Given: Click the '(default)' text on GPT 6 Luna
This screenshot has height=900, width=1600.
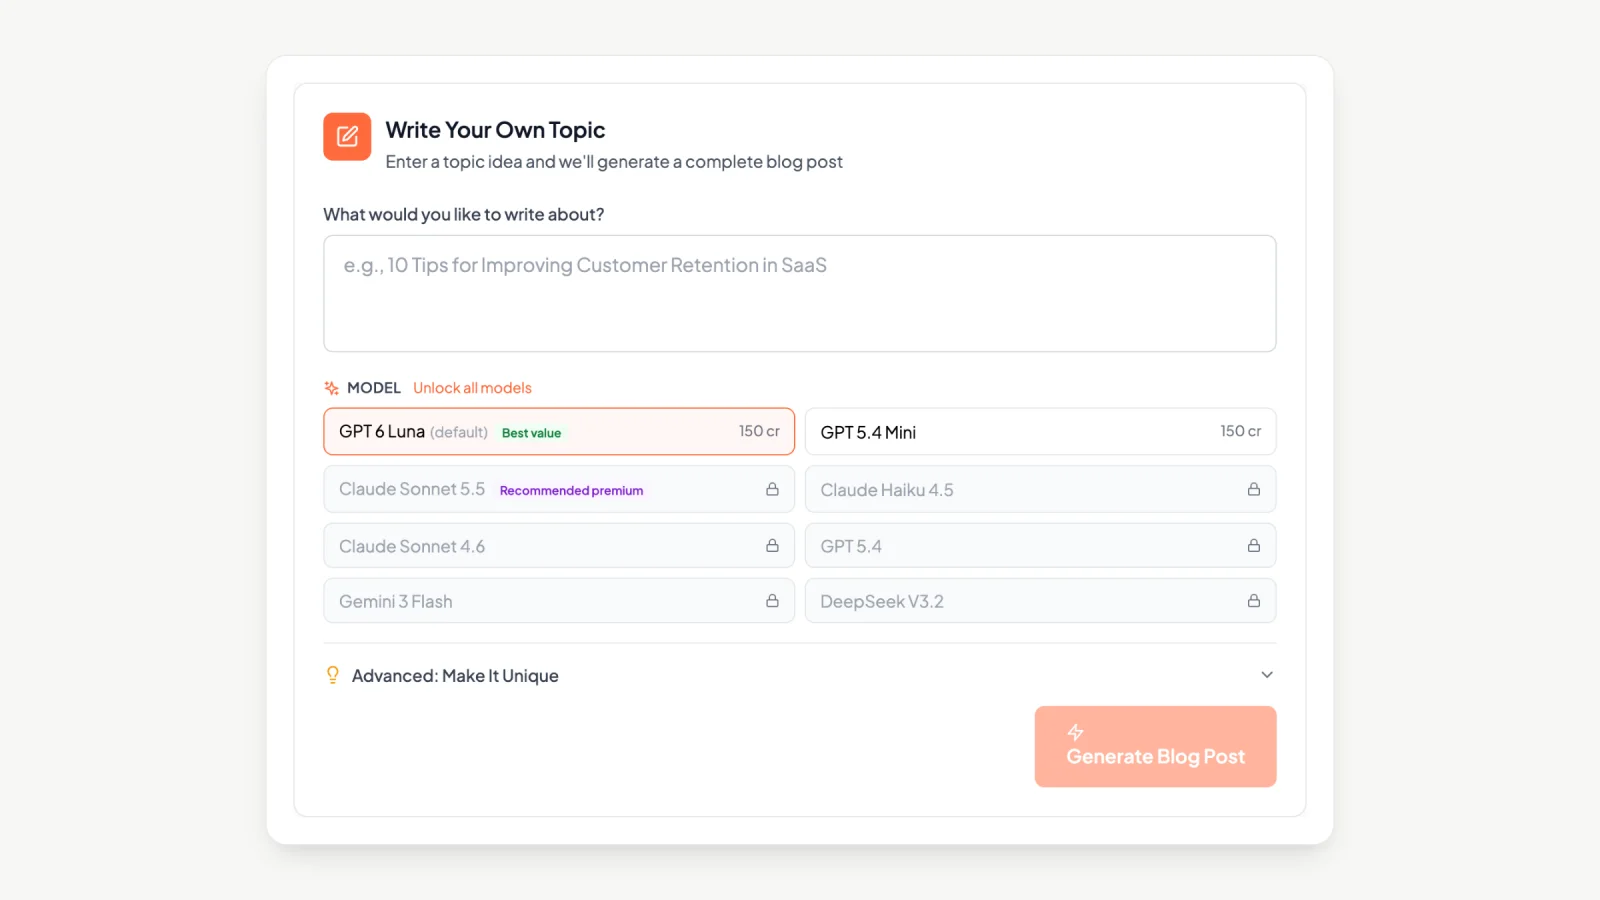Looking at the screenshot, I should [x=459, y=432].
